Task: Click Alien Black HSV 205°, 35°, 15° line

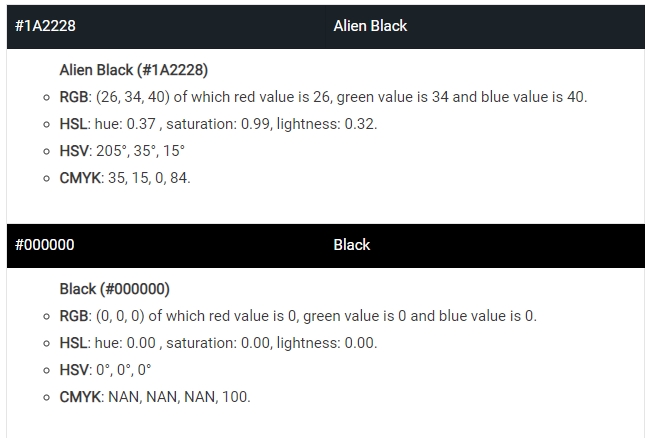Action: (x=122, y=151)
